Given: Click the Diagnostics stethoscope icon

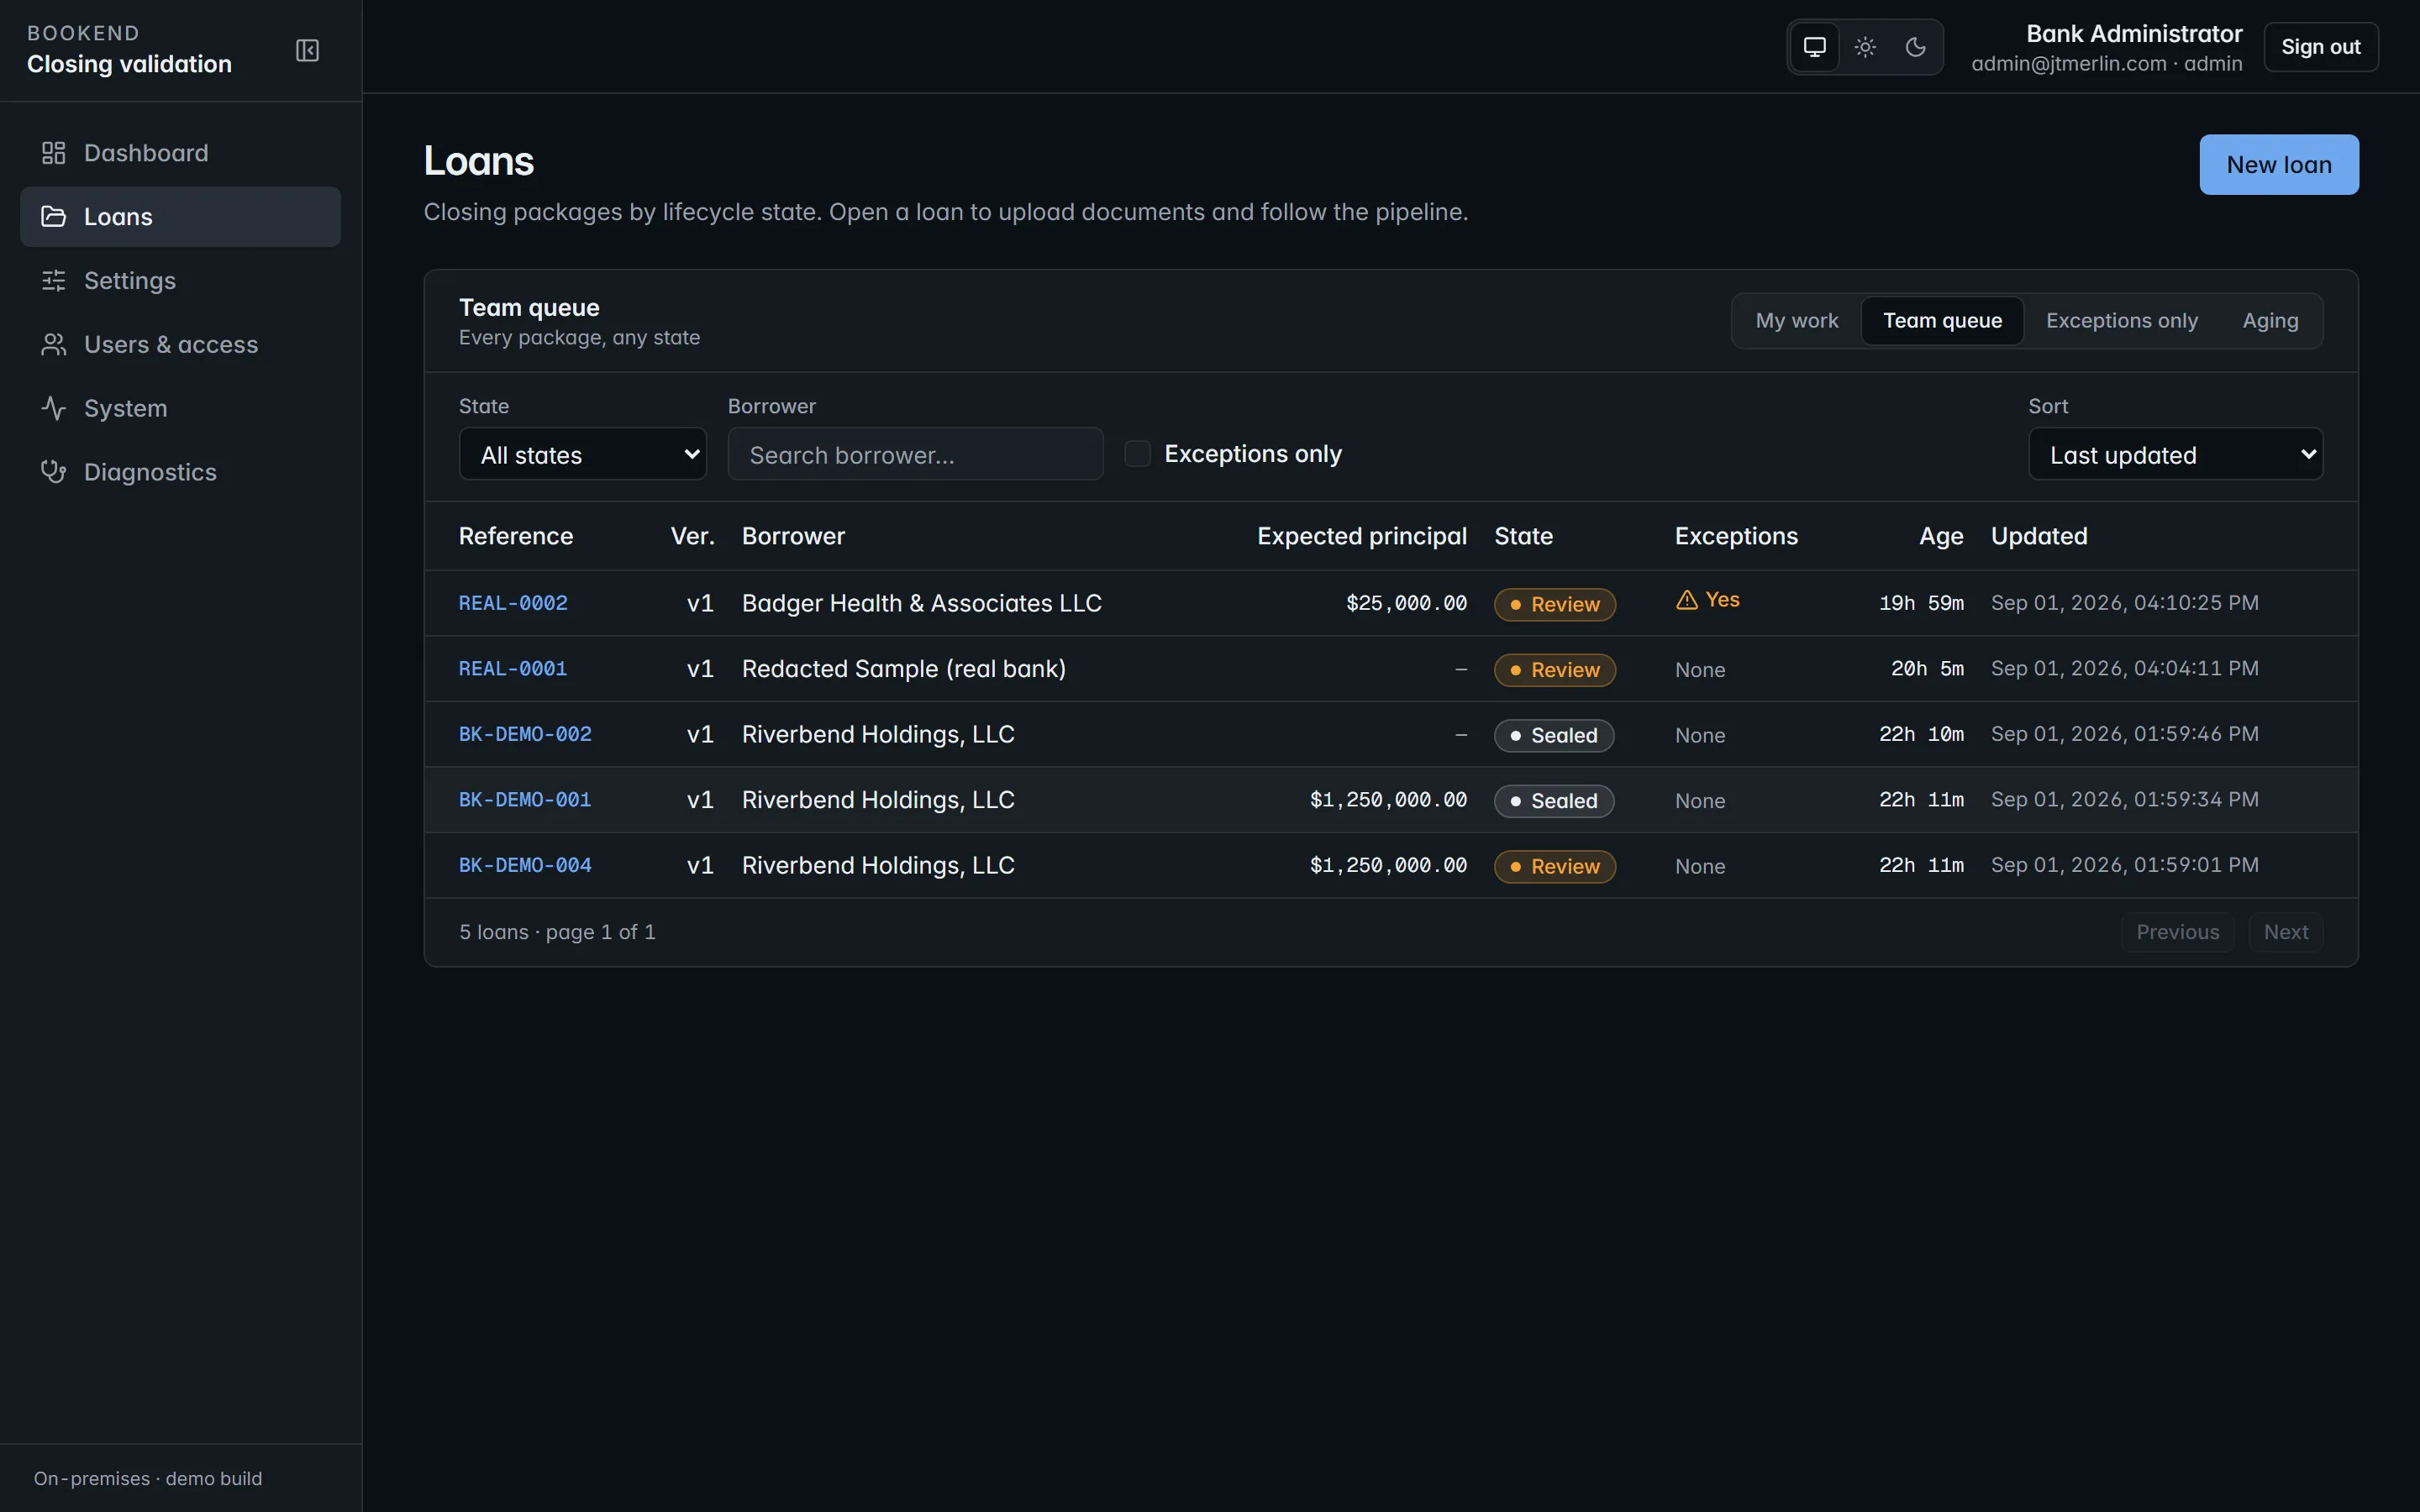Looking at the screenshot, I should tap(54, 472).
